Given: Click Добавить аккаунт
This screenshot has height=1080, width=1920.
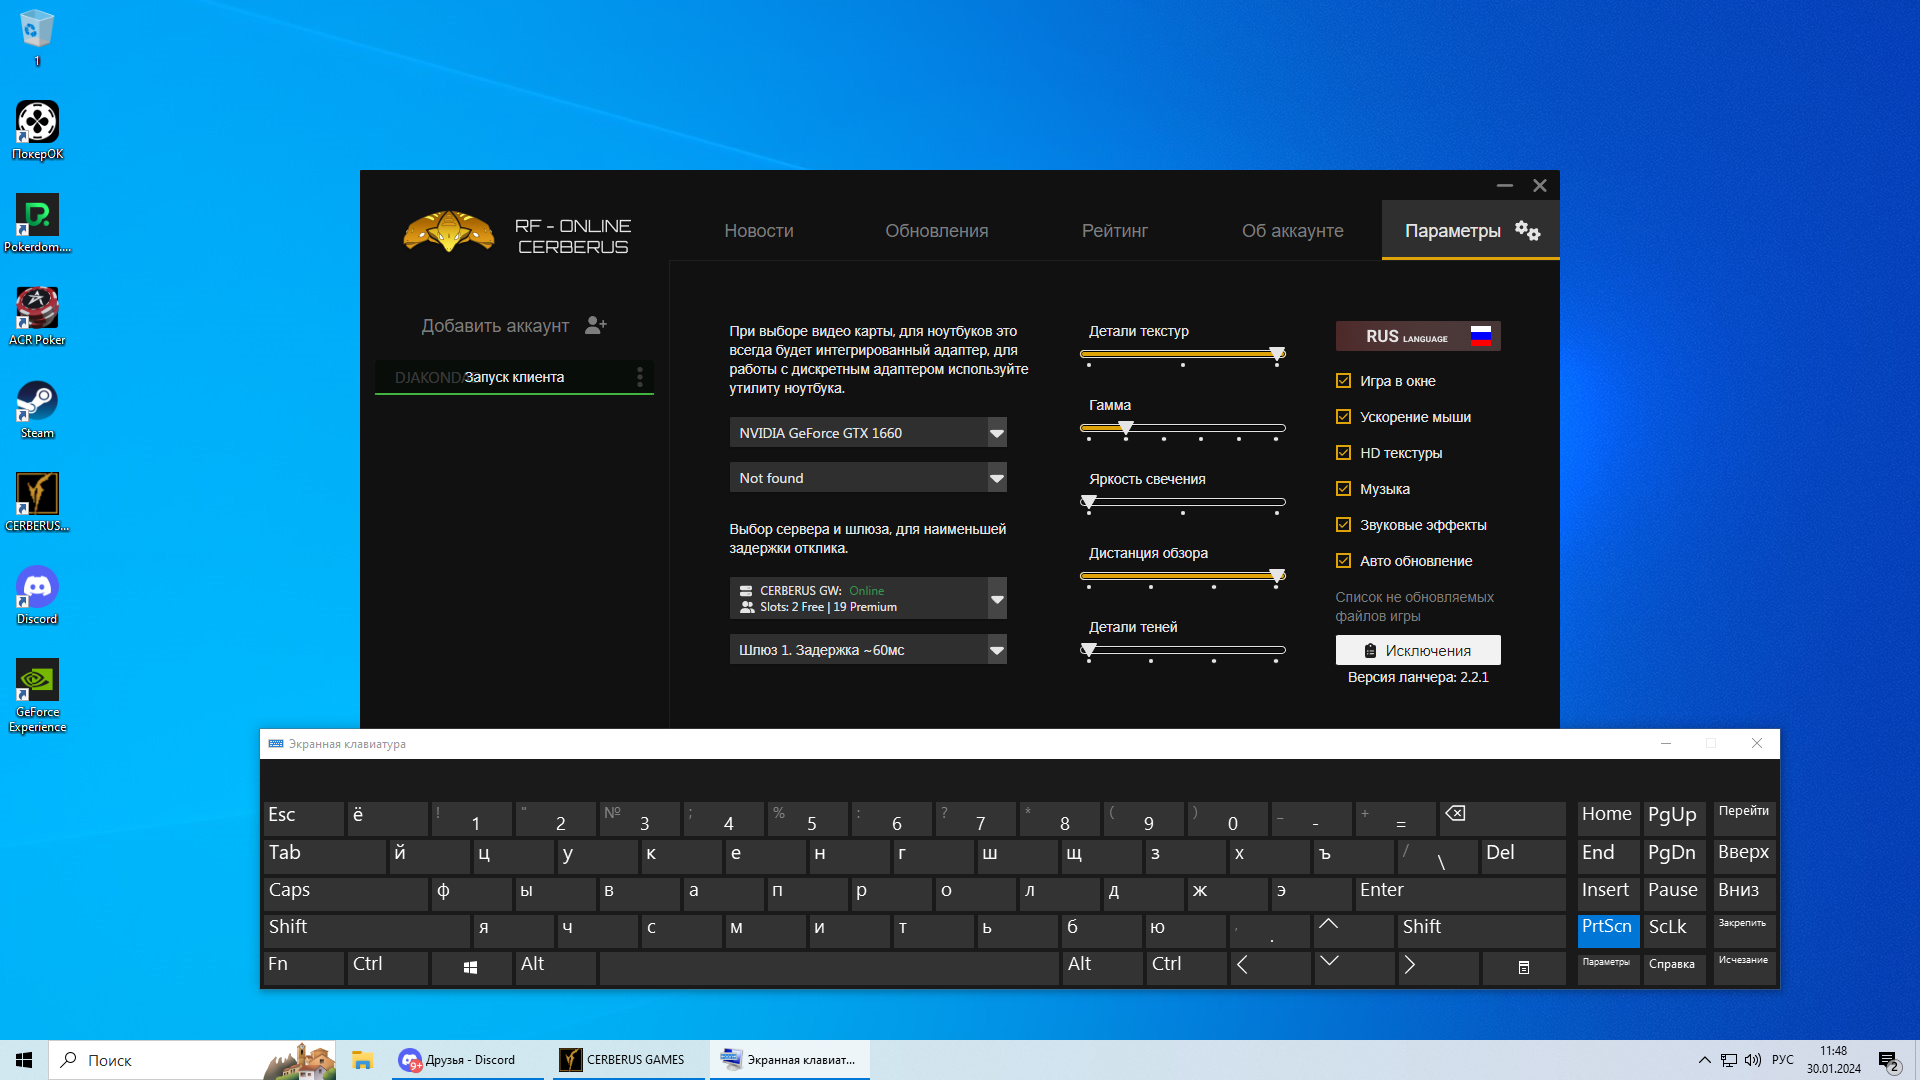Looking at the screenshot, I should click(x=514, y=326).
